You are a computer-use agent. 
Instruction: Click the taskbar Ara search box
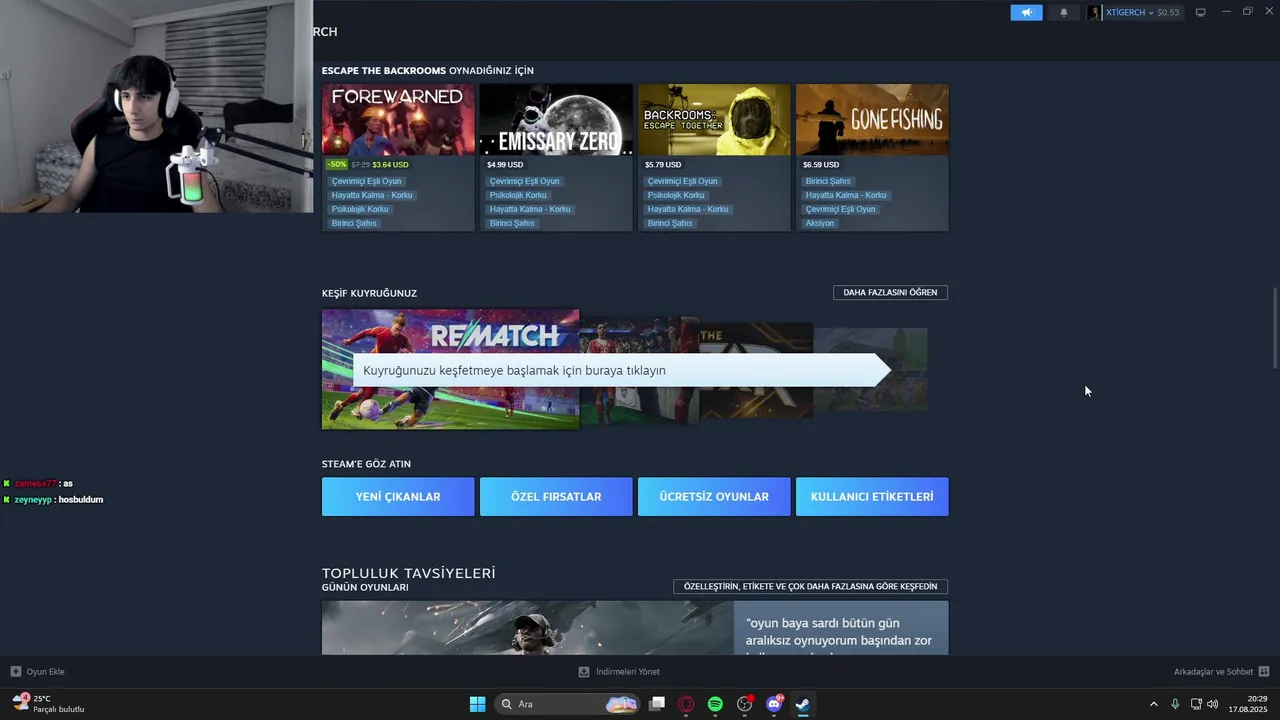(x=567, y=704)
